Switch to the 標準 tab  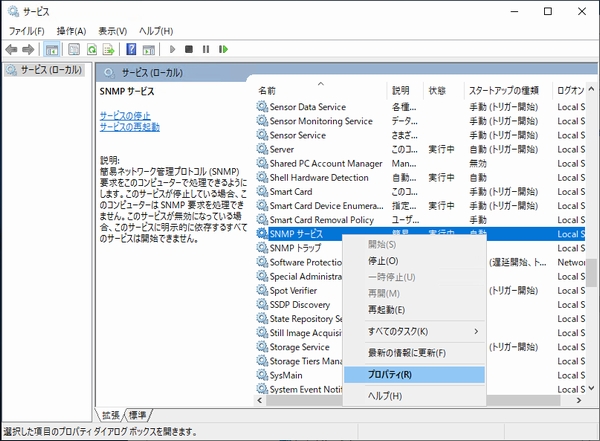(138, 415)
